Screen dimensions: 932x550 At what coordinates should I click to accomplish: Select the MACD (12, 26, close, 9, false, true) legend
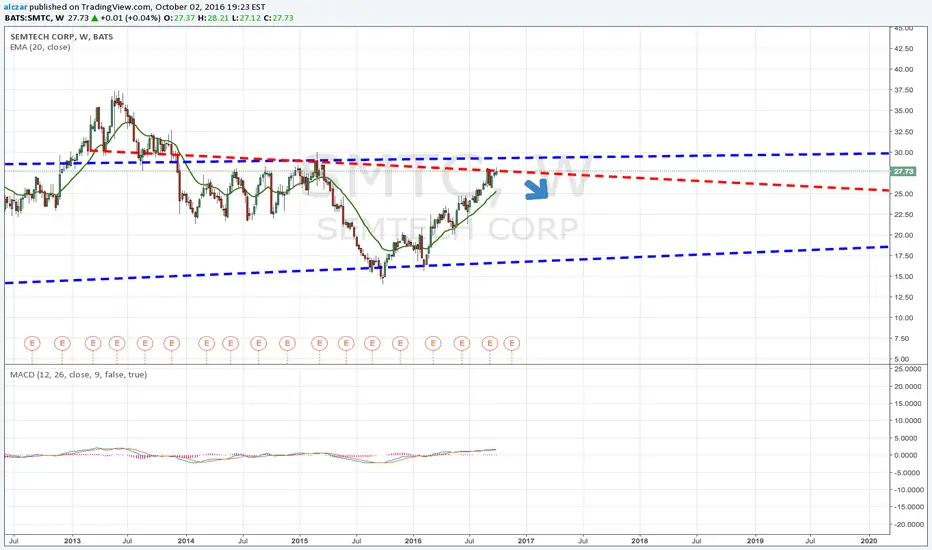(78, 375)
